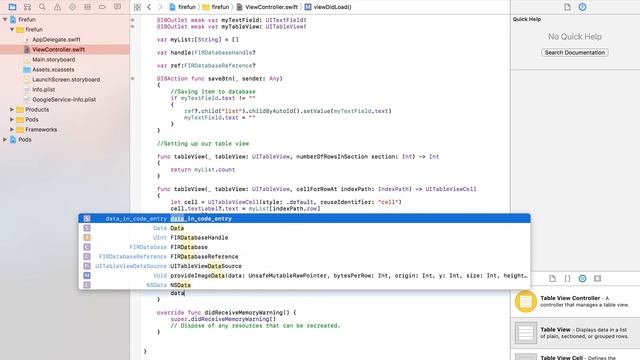Show the Quick Help inspector icon

tap(582, 7)
